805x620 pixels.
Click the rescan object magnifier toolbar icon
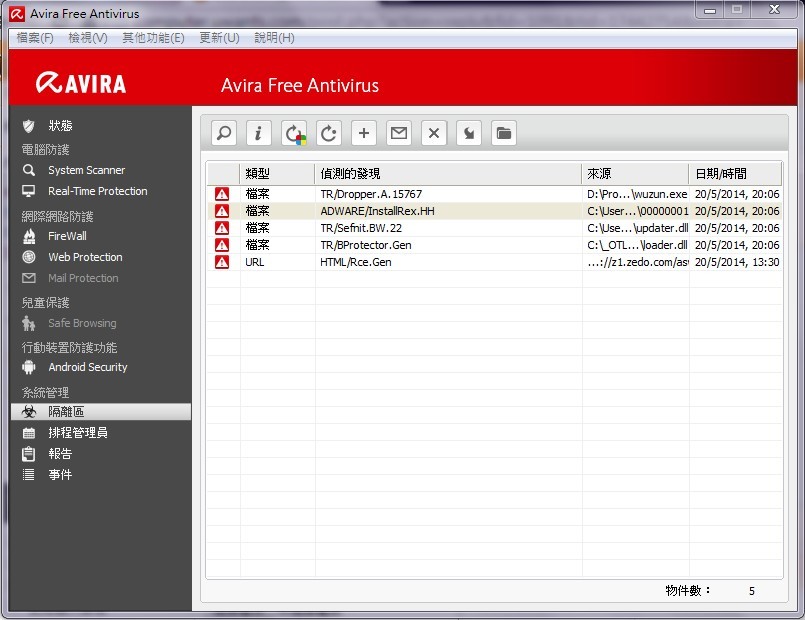pyautogui.click(x=224, y=133)
